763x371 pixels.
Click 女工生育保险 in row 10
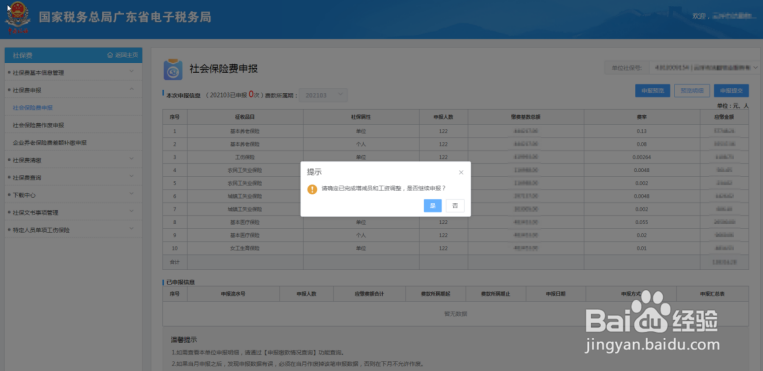[x=245, y=248]
